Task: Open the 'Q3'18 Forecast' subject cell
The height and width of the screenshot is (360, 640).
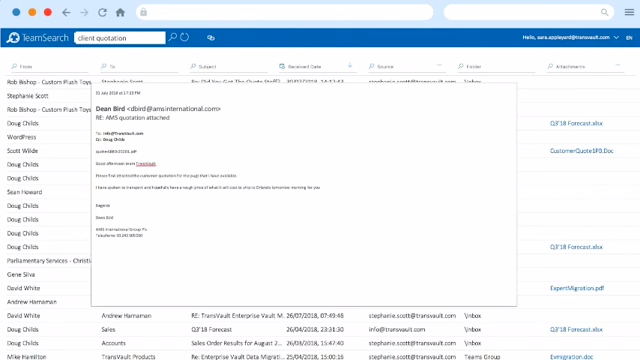Action: (211, 329)
